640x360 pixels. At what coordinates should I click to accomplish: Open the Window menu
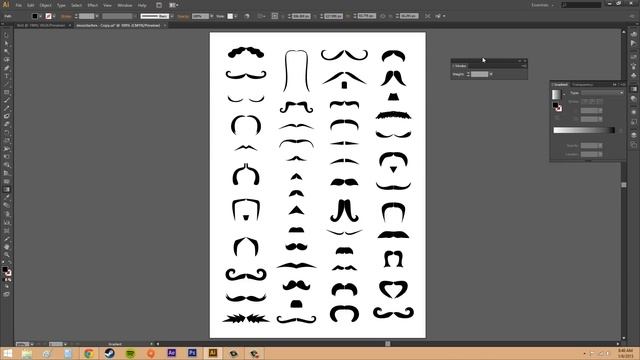[x=124, y=5]
